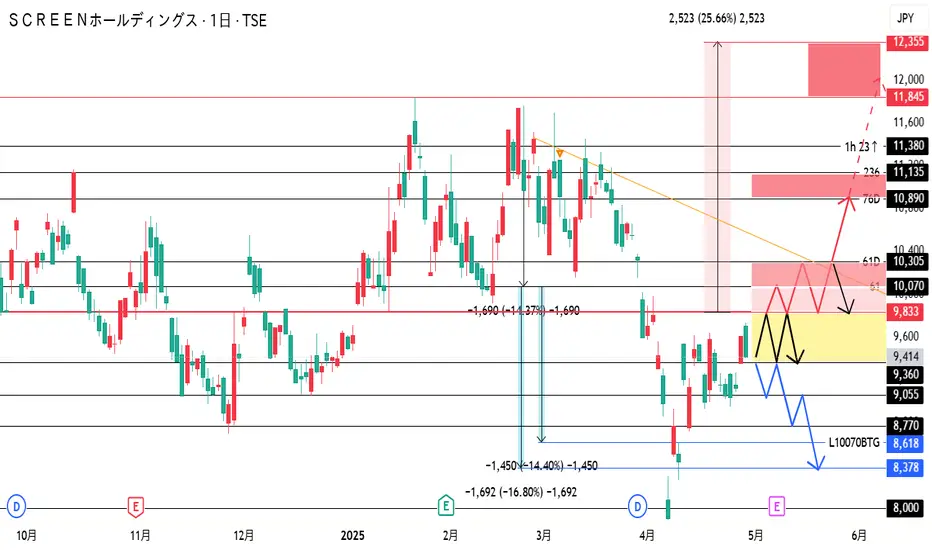Click the 12,355 red price label
This screenshot has height=550, width=932.
pyautogui.click(x=908, y=42)
